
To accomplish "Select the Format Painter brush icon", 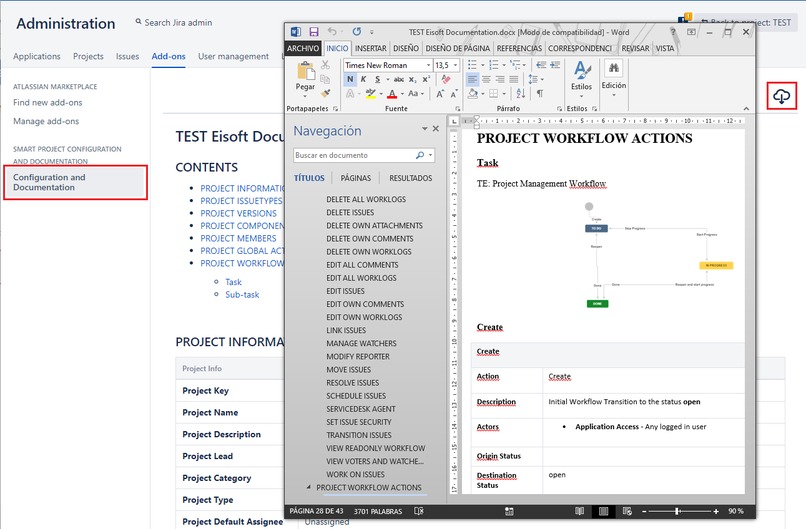I will click(x=325, y=93).
